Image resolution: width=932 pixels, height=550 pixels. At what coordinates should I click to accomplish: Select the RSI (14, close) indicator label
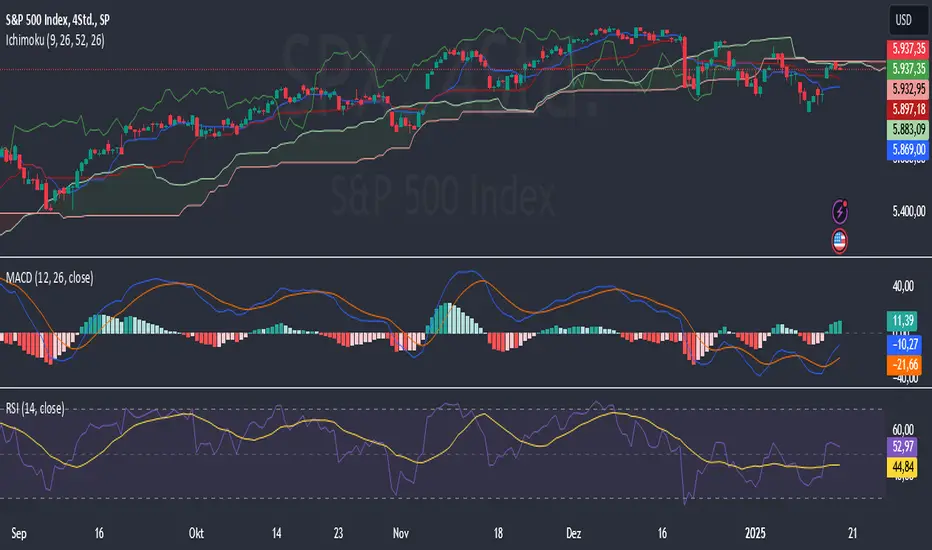[x=35, y=408]
